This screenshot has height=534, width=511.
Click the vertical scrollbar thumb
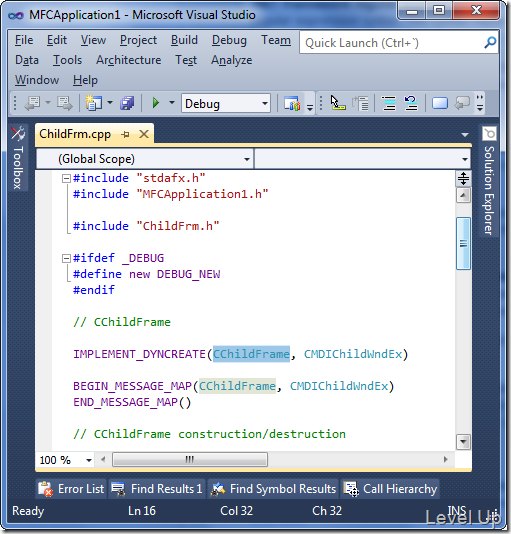(463, 243)
